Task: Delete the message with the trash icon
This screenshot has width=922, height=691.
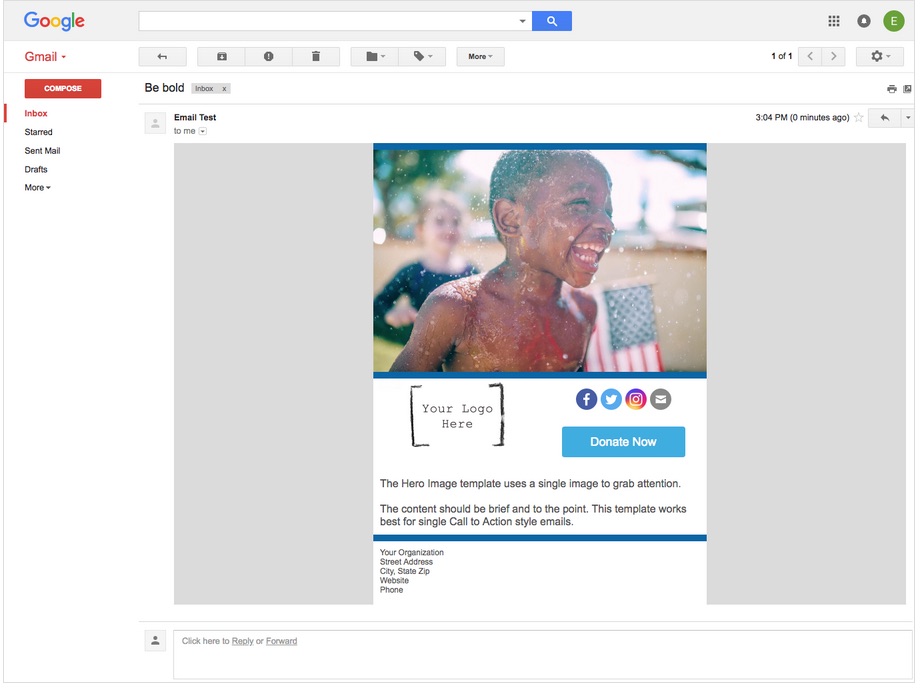Action: click(x=316, y=56)
